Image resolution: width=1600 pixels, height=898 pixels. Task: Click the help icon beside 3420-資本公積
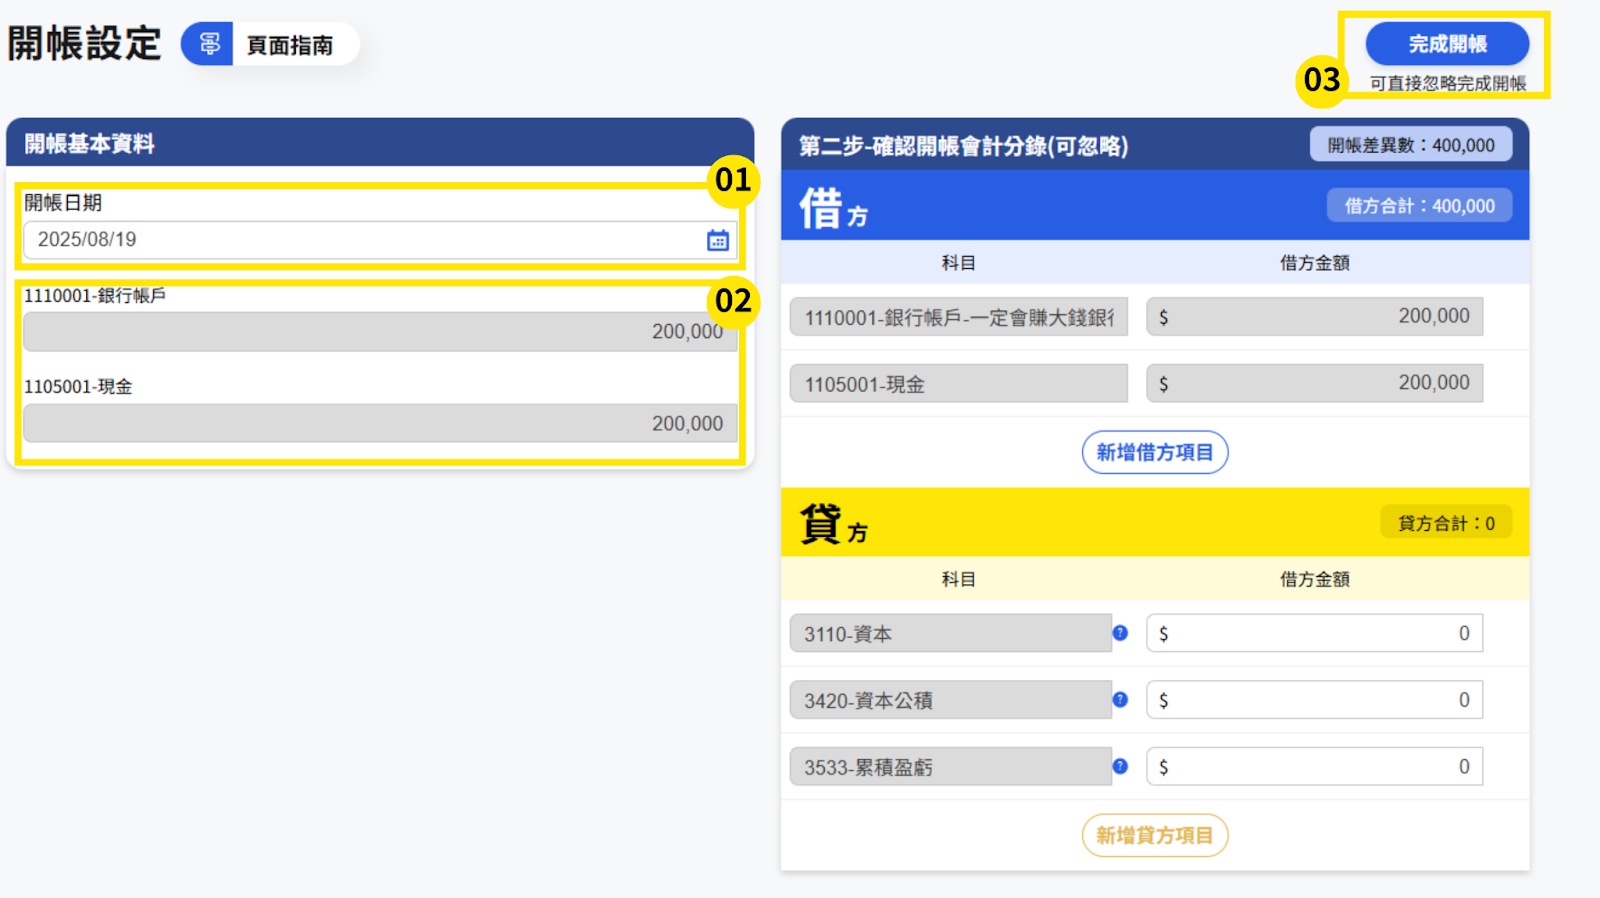tap(1120, 700)
